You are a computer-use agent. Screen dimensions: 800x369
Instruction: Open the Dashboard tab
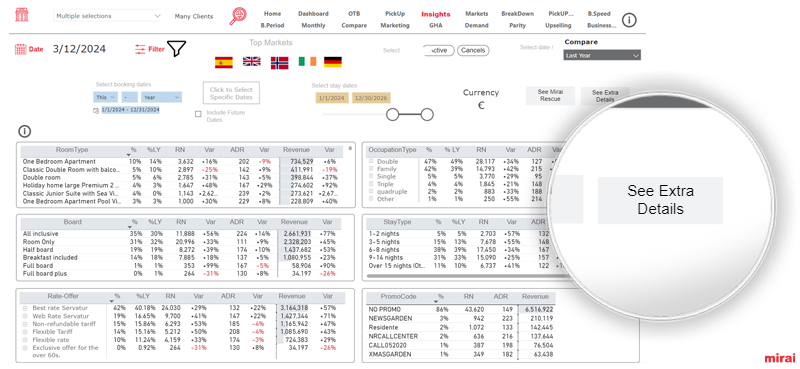point(313,14)
